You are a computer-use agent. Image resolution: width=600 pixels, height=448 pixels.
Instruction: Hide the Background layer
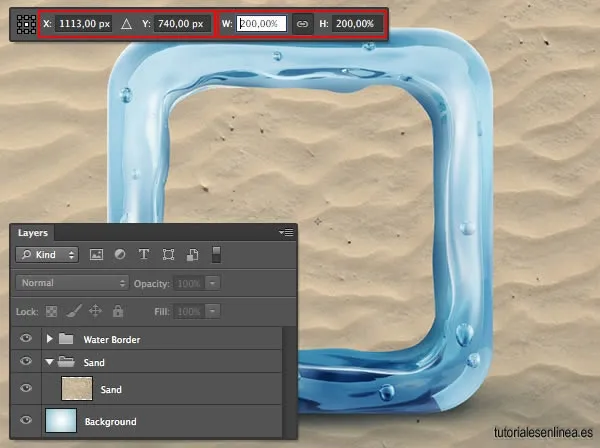tap(26, 420)
